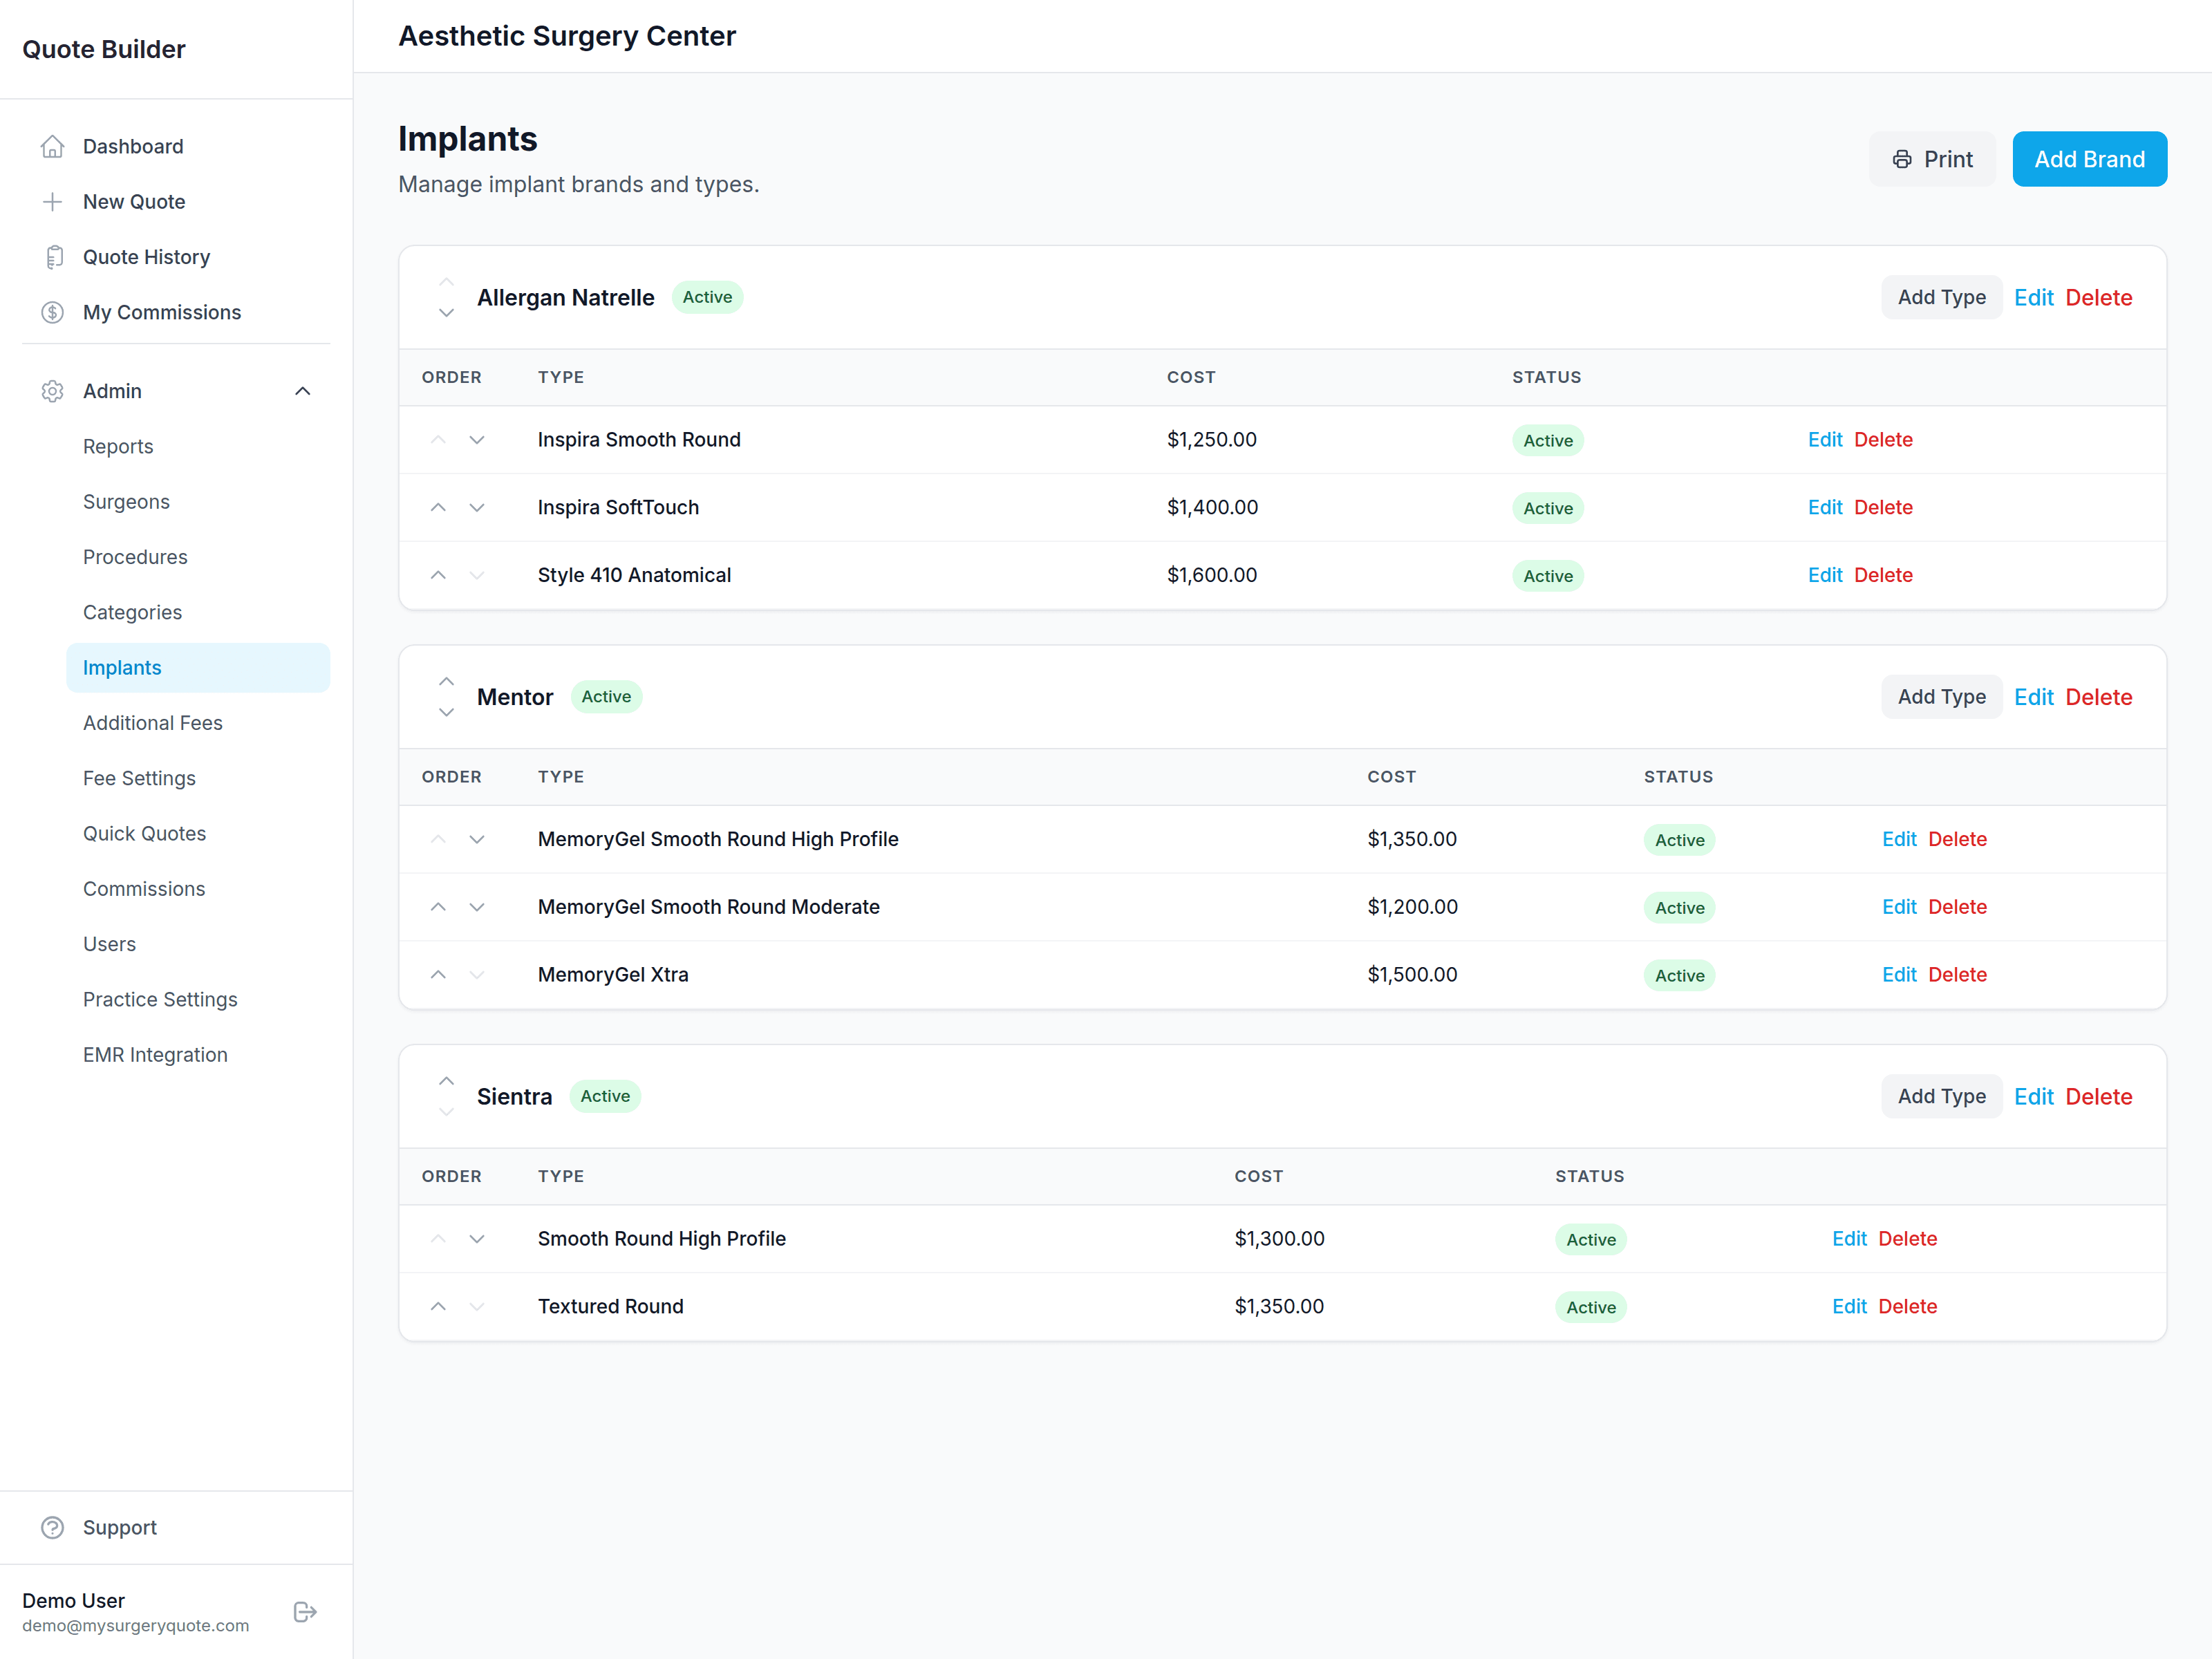The image size is (2212, 1659).
Task: Delete Textured Round type
Action: tap(1907, 1307)
